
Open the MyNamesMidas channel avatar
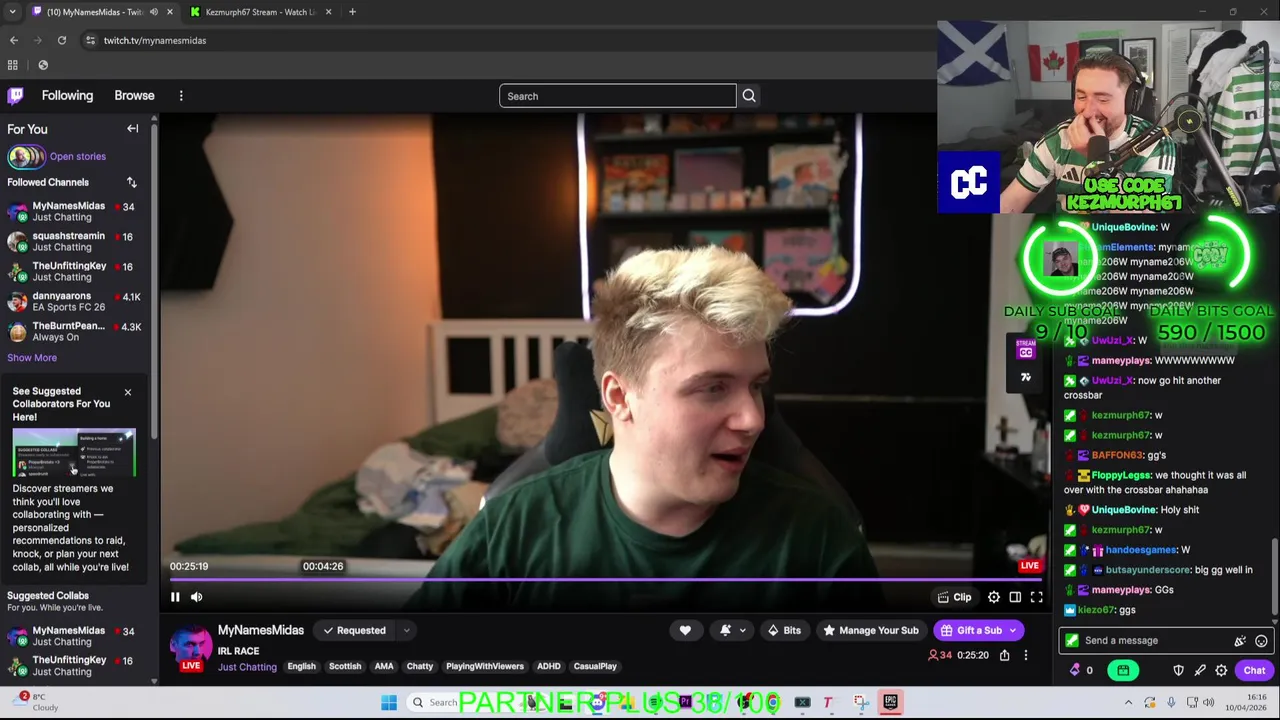click(x=190, y=644)
